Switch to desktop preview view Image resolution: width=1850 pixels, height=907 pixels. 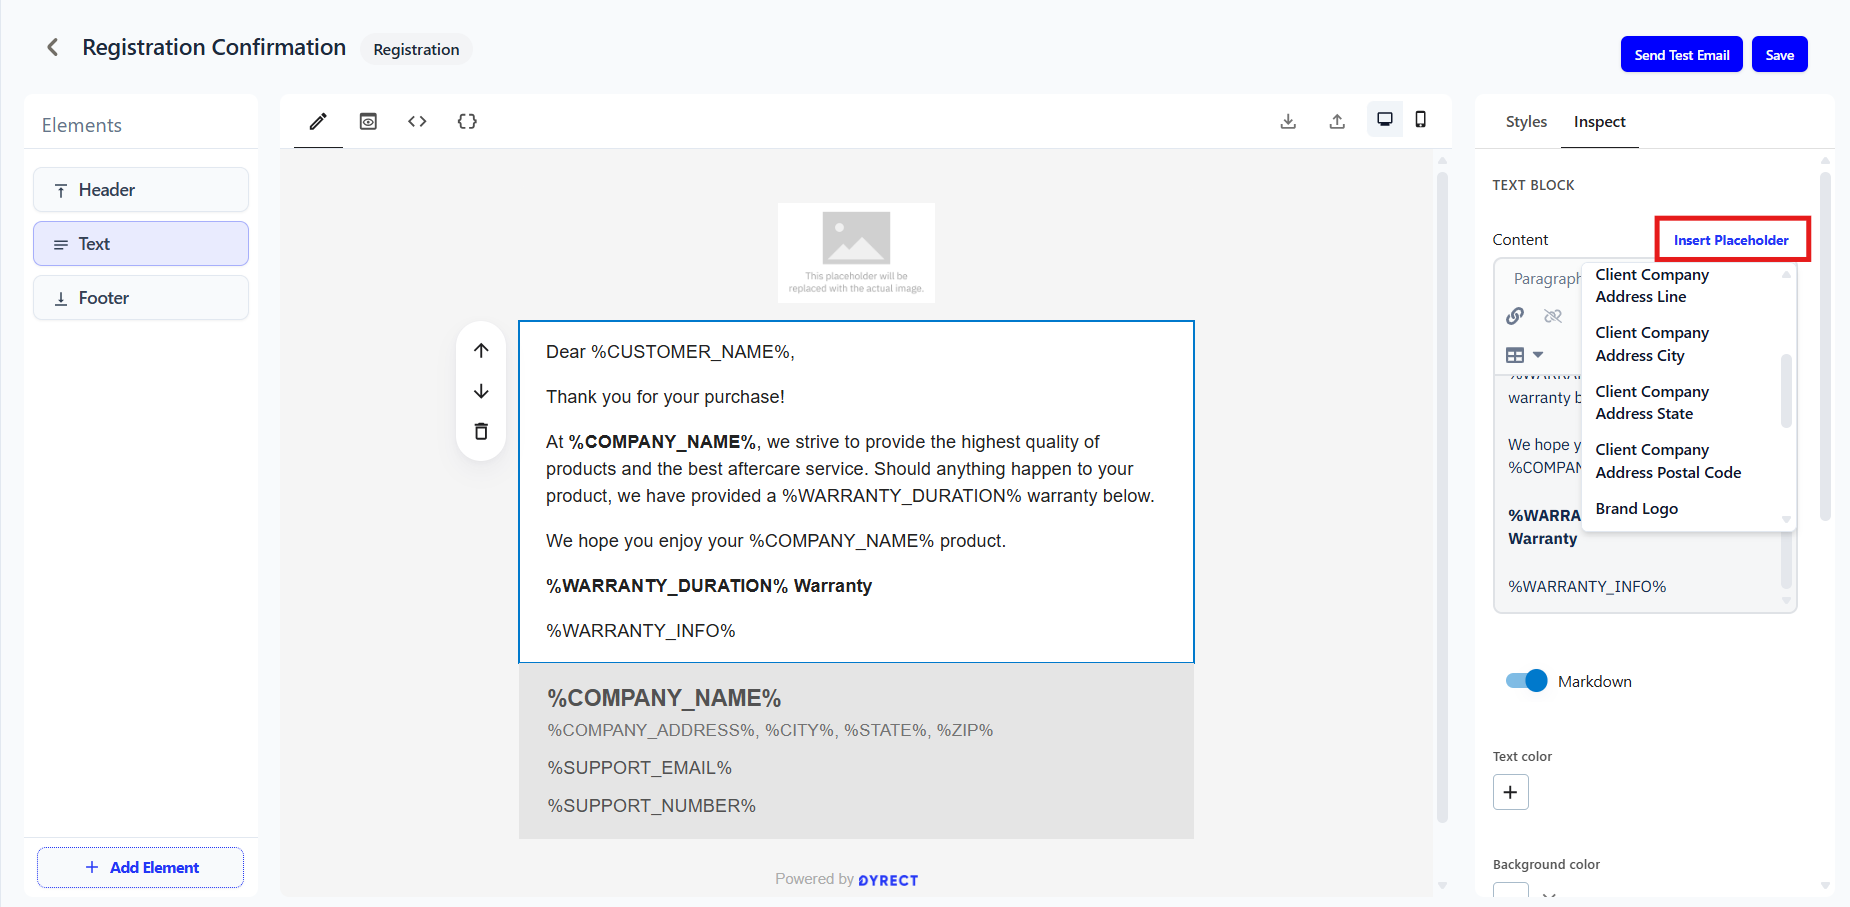[x=1385, y=120]
